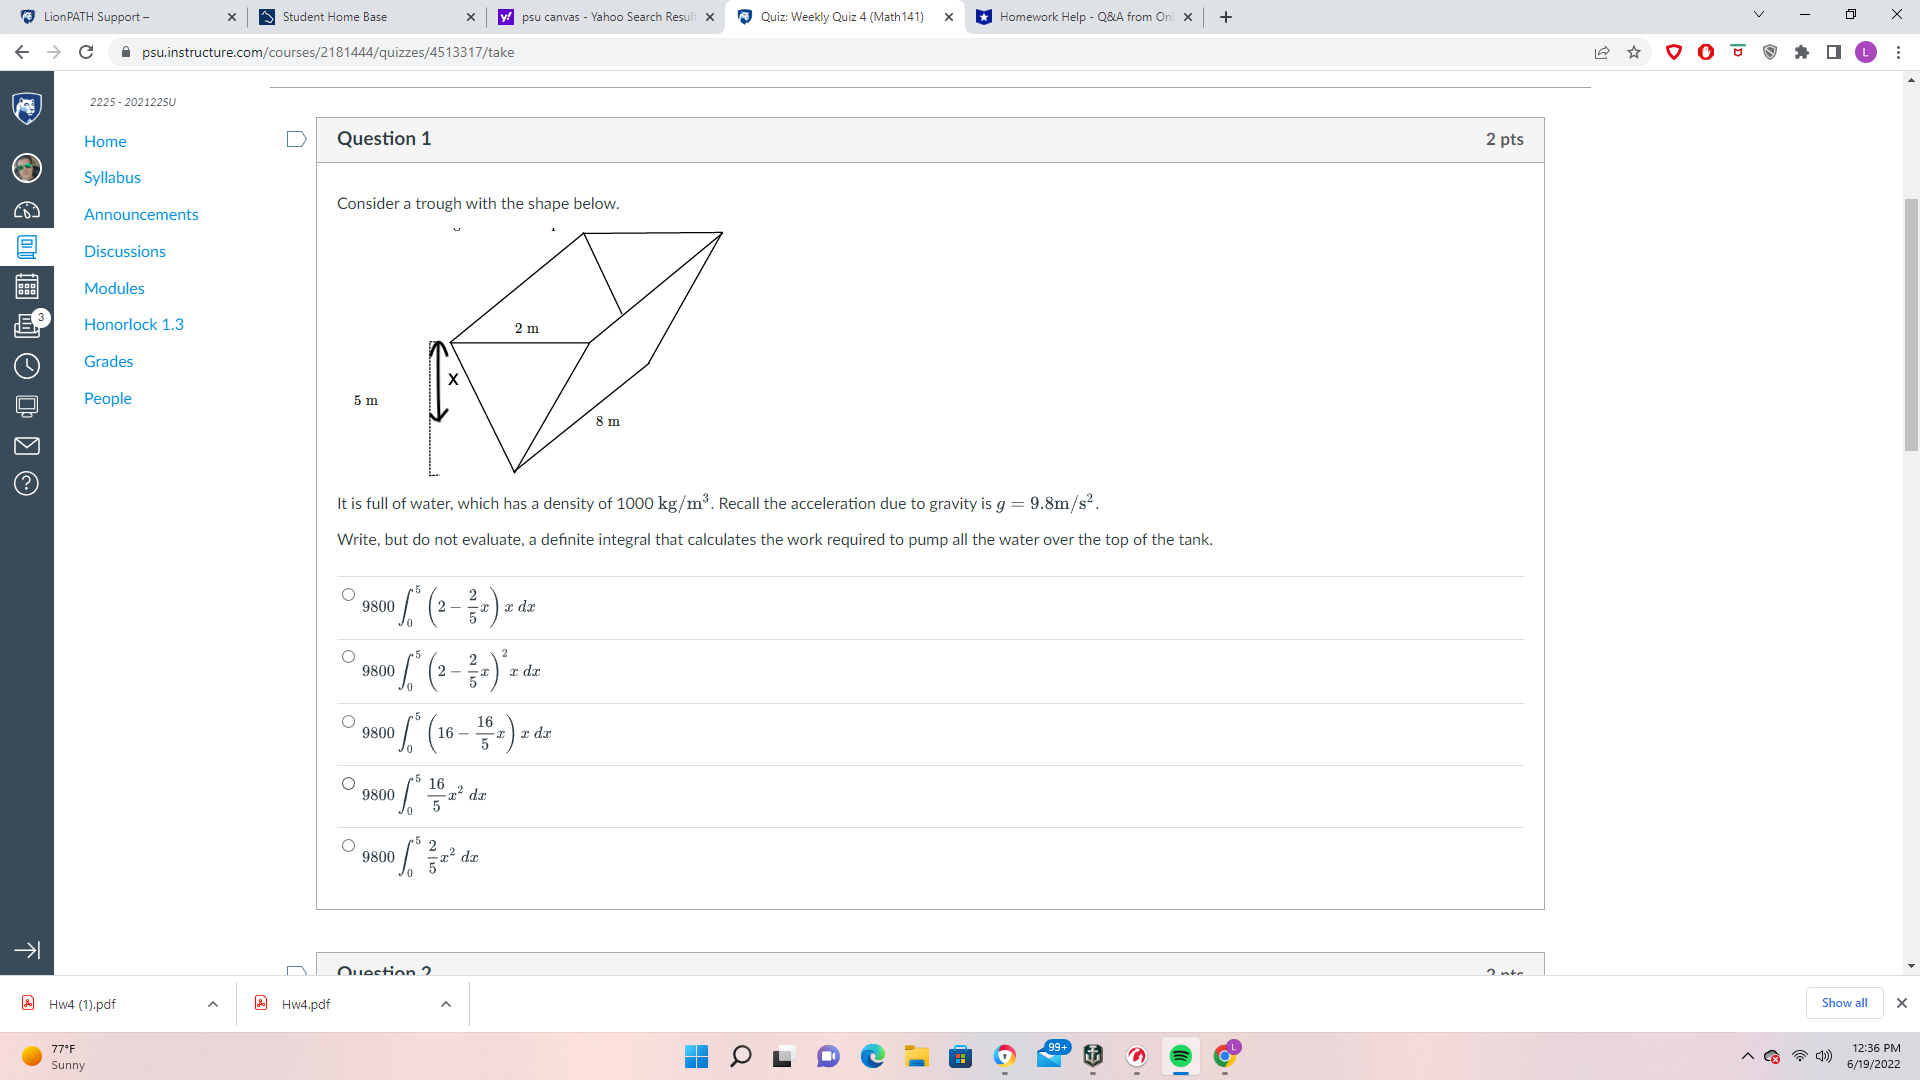This screenshot has height=1080, width=1920.
Task: Switch to the Homework Help Q&A tab
Action: coord(1080,17)
